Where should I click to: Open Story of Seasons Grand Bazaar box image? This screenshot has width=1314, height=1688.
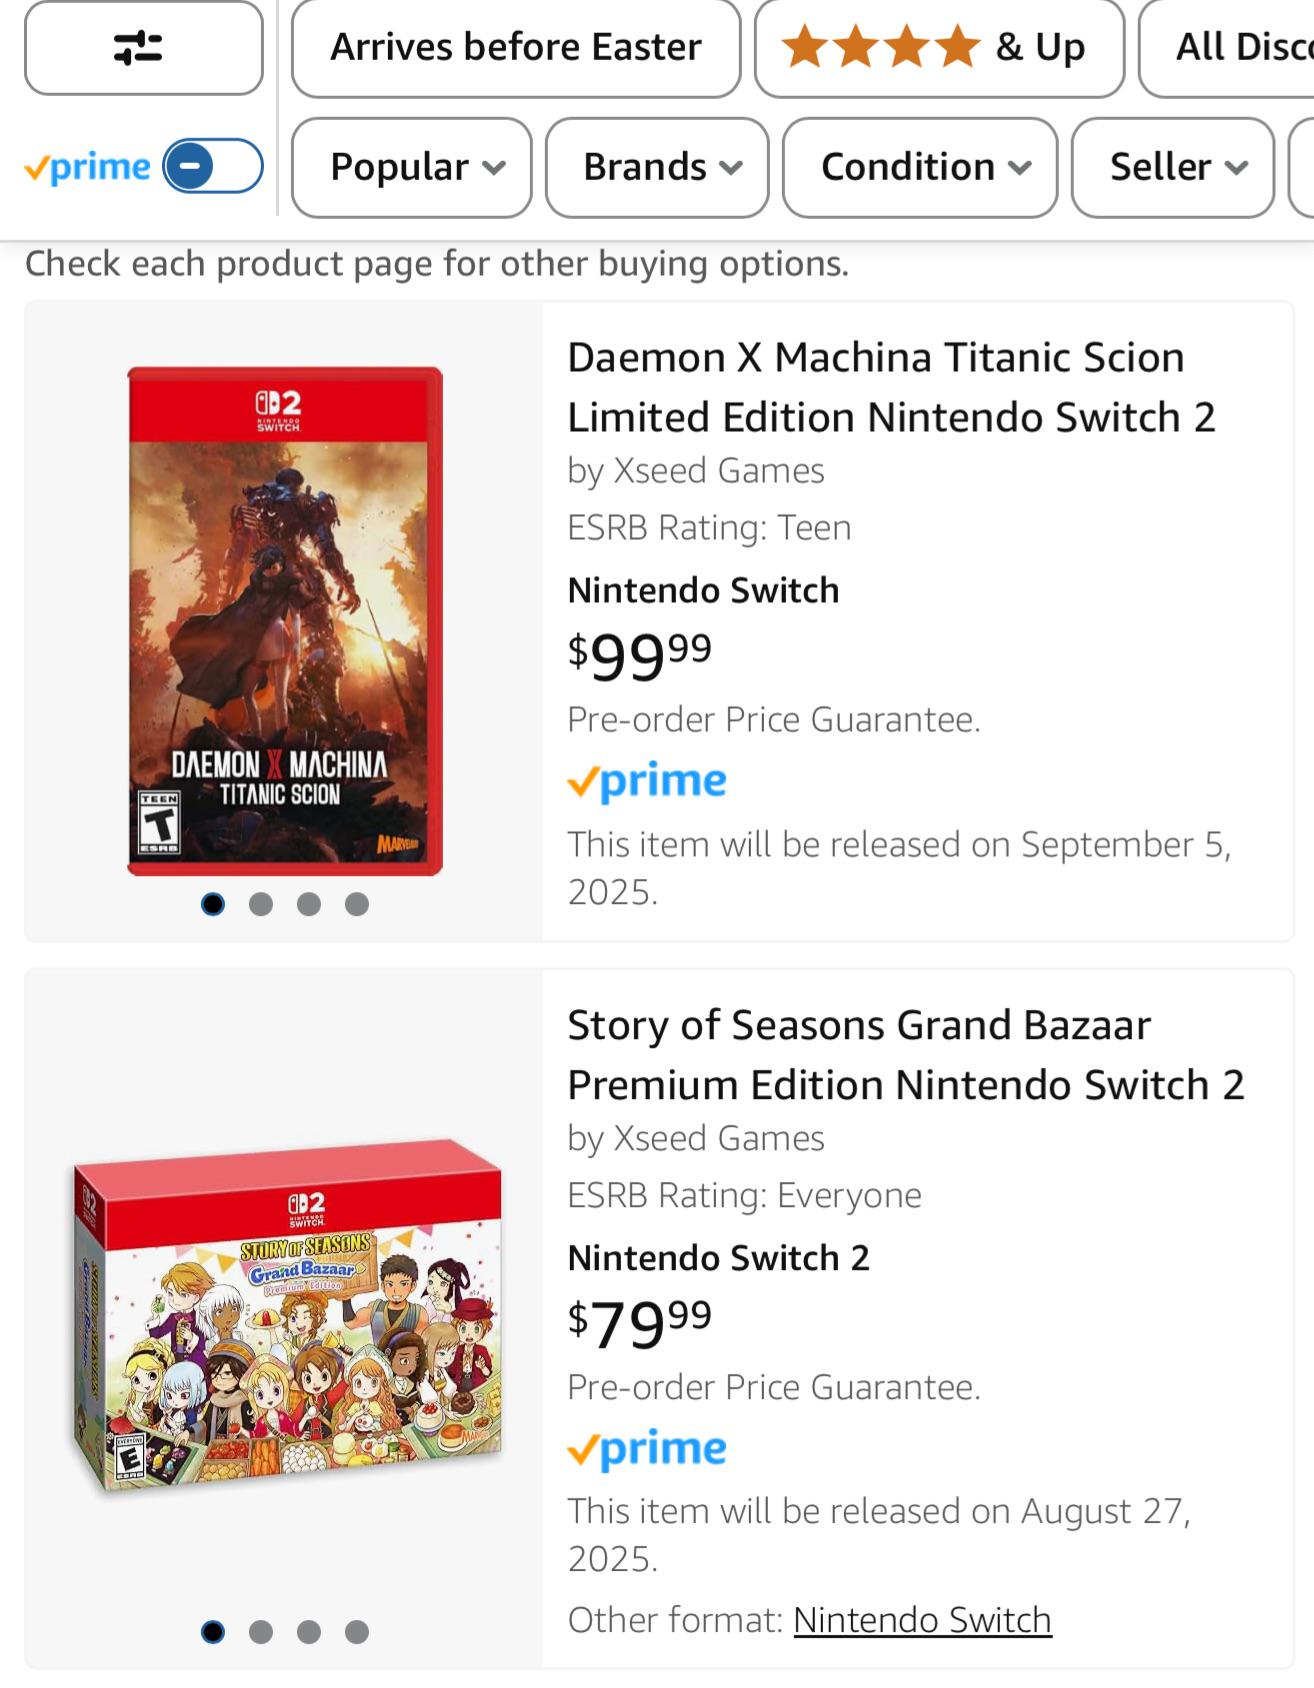coord(287,1315)
